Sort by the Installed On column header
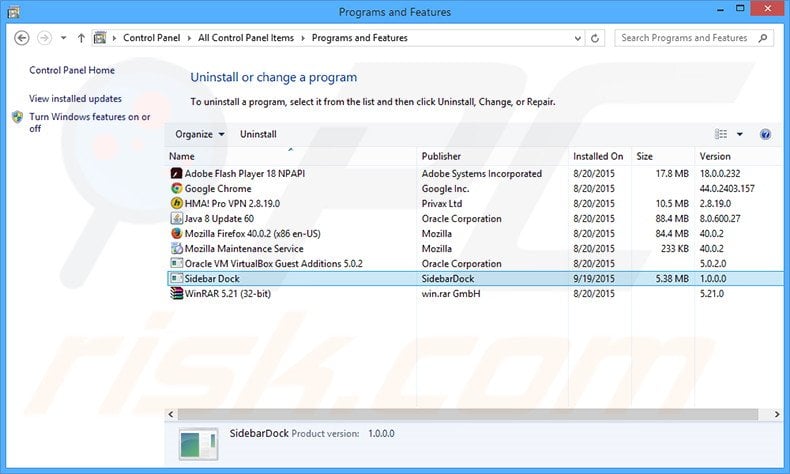This screenshot has height=474, width=790. point(600,156)
